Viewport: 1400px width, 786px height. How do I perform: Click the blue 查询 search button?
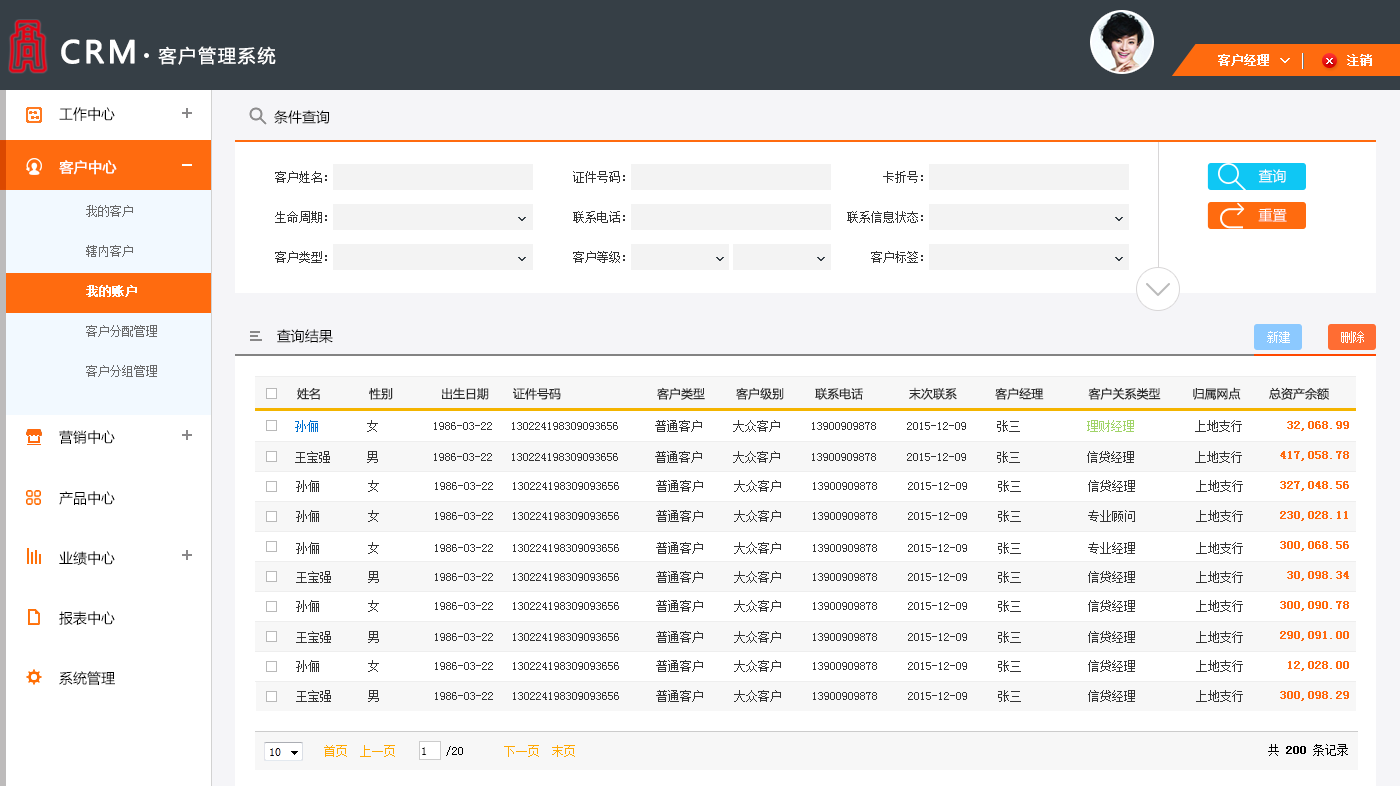pos(1256,176)
